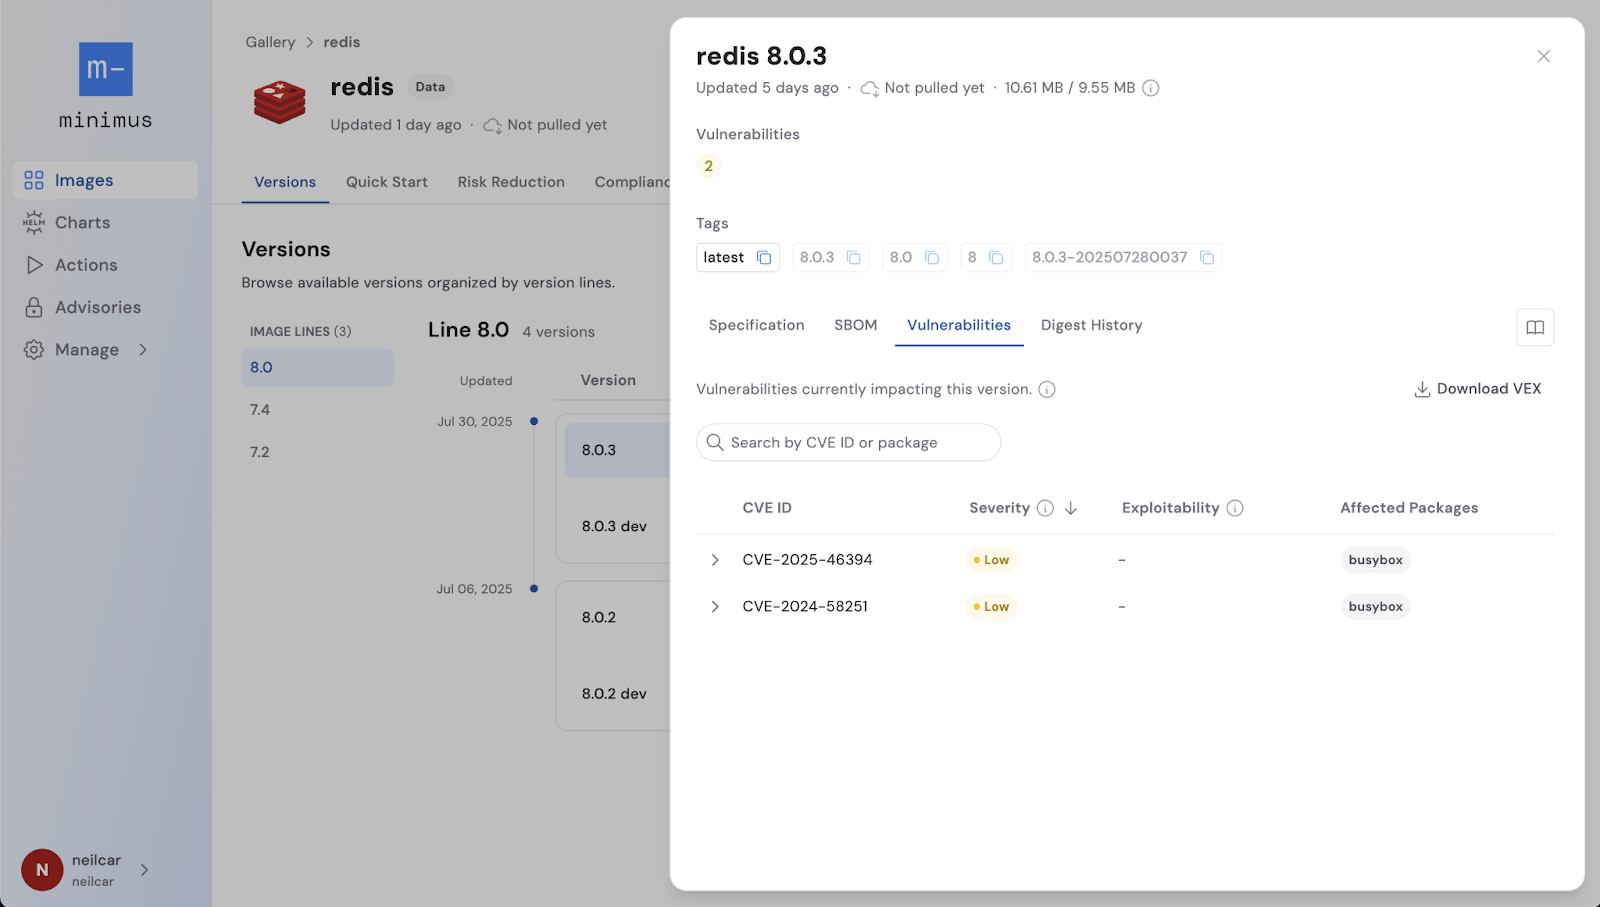
Task: Copy the 8.0.3-202507280037 tag
Action: [1207, 258]
